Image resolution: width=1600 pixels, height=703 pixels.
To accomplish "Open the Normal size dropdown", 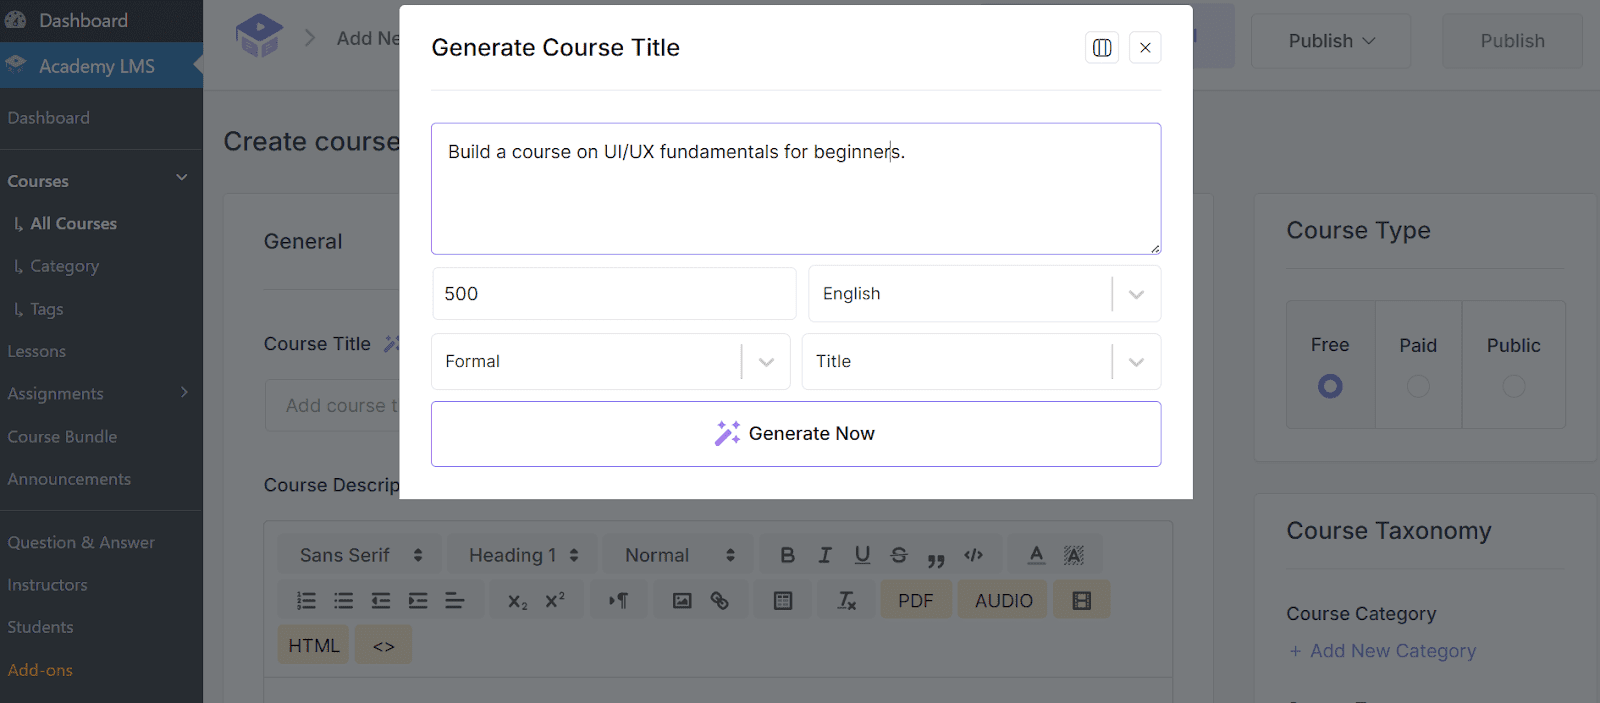I will 680,555.
